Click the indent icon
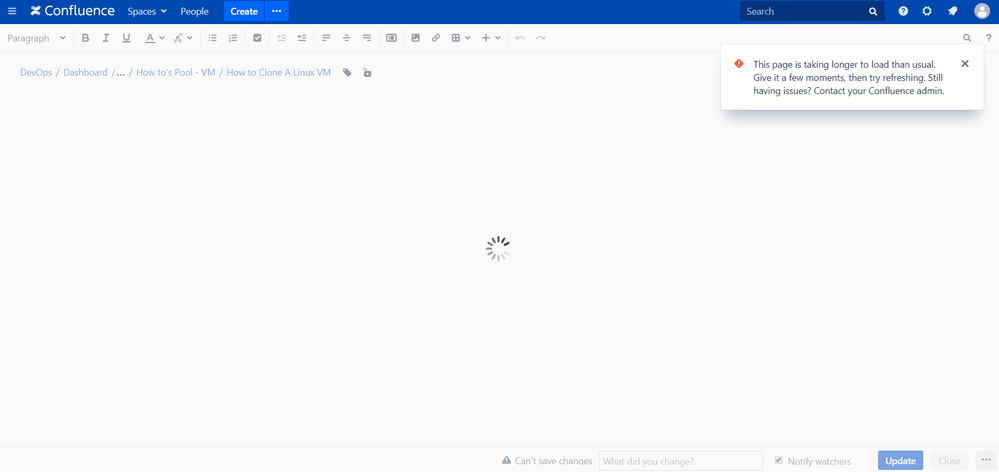 [x=301, y=38]
